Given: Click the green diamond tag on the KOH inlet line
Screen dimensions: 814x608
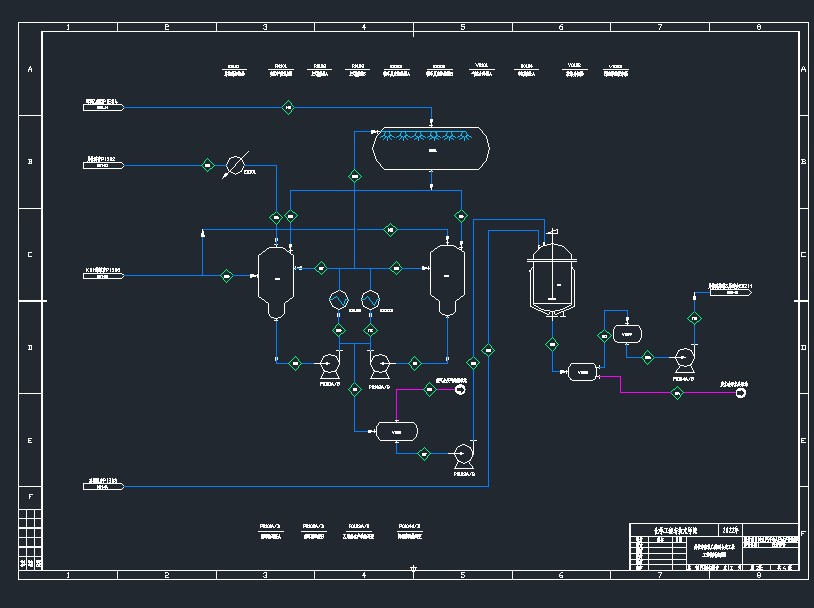Looking at the screenshot, I should [x=227, y=276].
